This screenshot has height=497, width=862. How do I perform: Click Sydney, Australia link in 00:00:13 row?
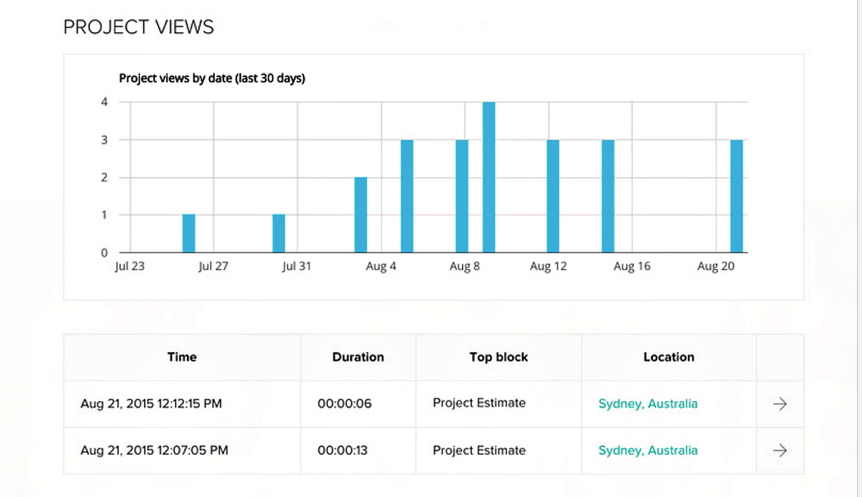[648, 450]
